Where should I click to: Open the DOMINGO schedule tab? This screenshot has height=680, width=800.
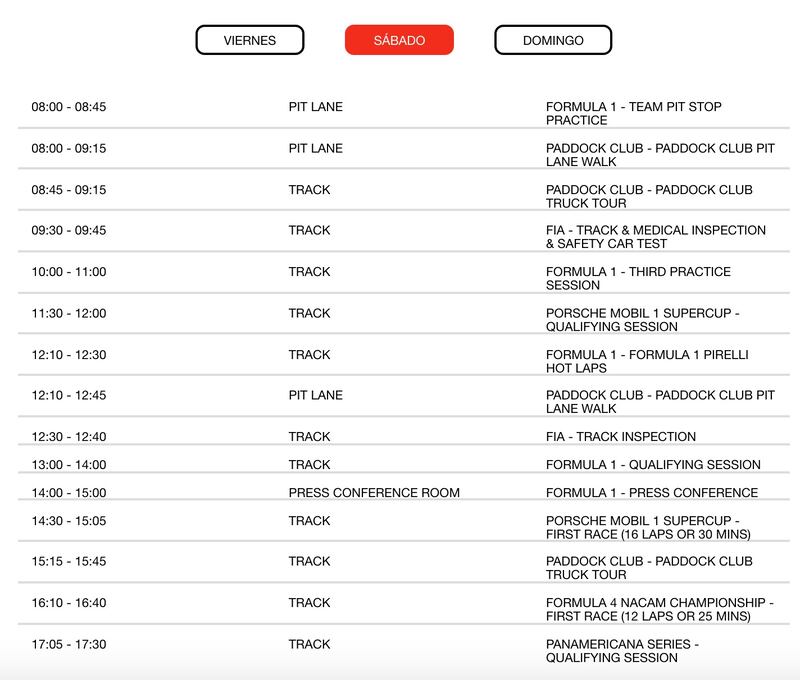coord(553,40)
